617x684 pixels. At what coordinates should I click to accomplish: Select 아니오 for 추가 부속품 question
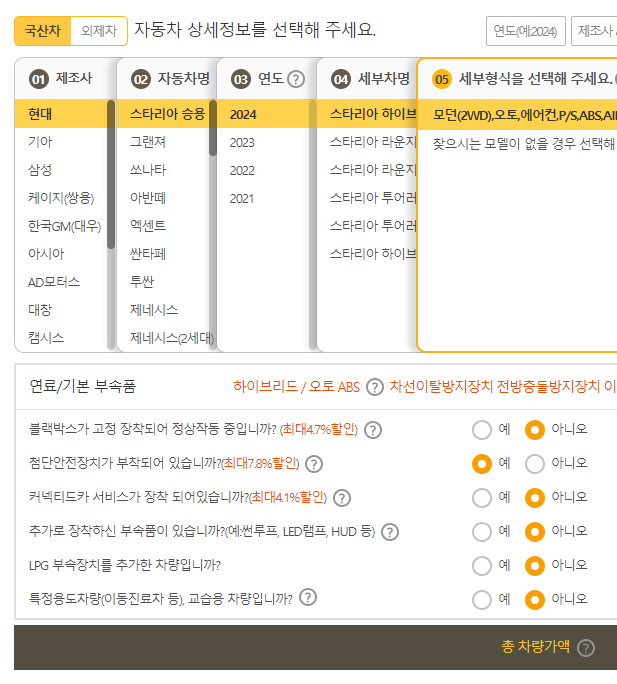pos(535,532)
